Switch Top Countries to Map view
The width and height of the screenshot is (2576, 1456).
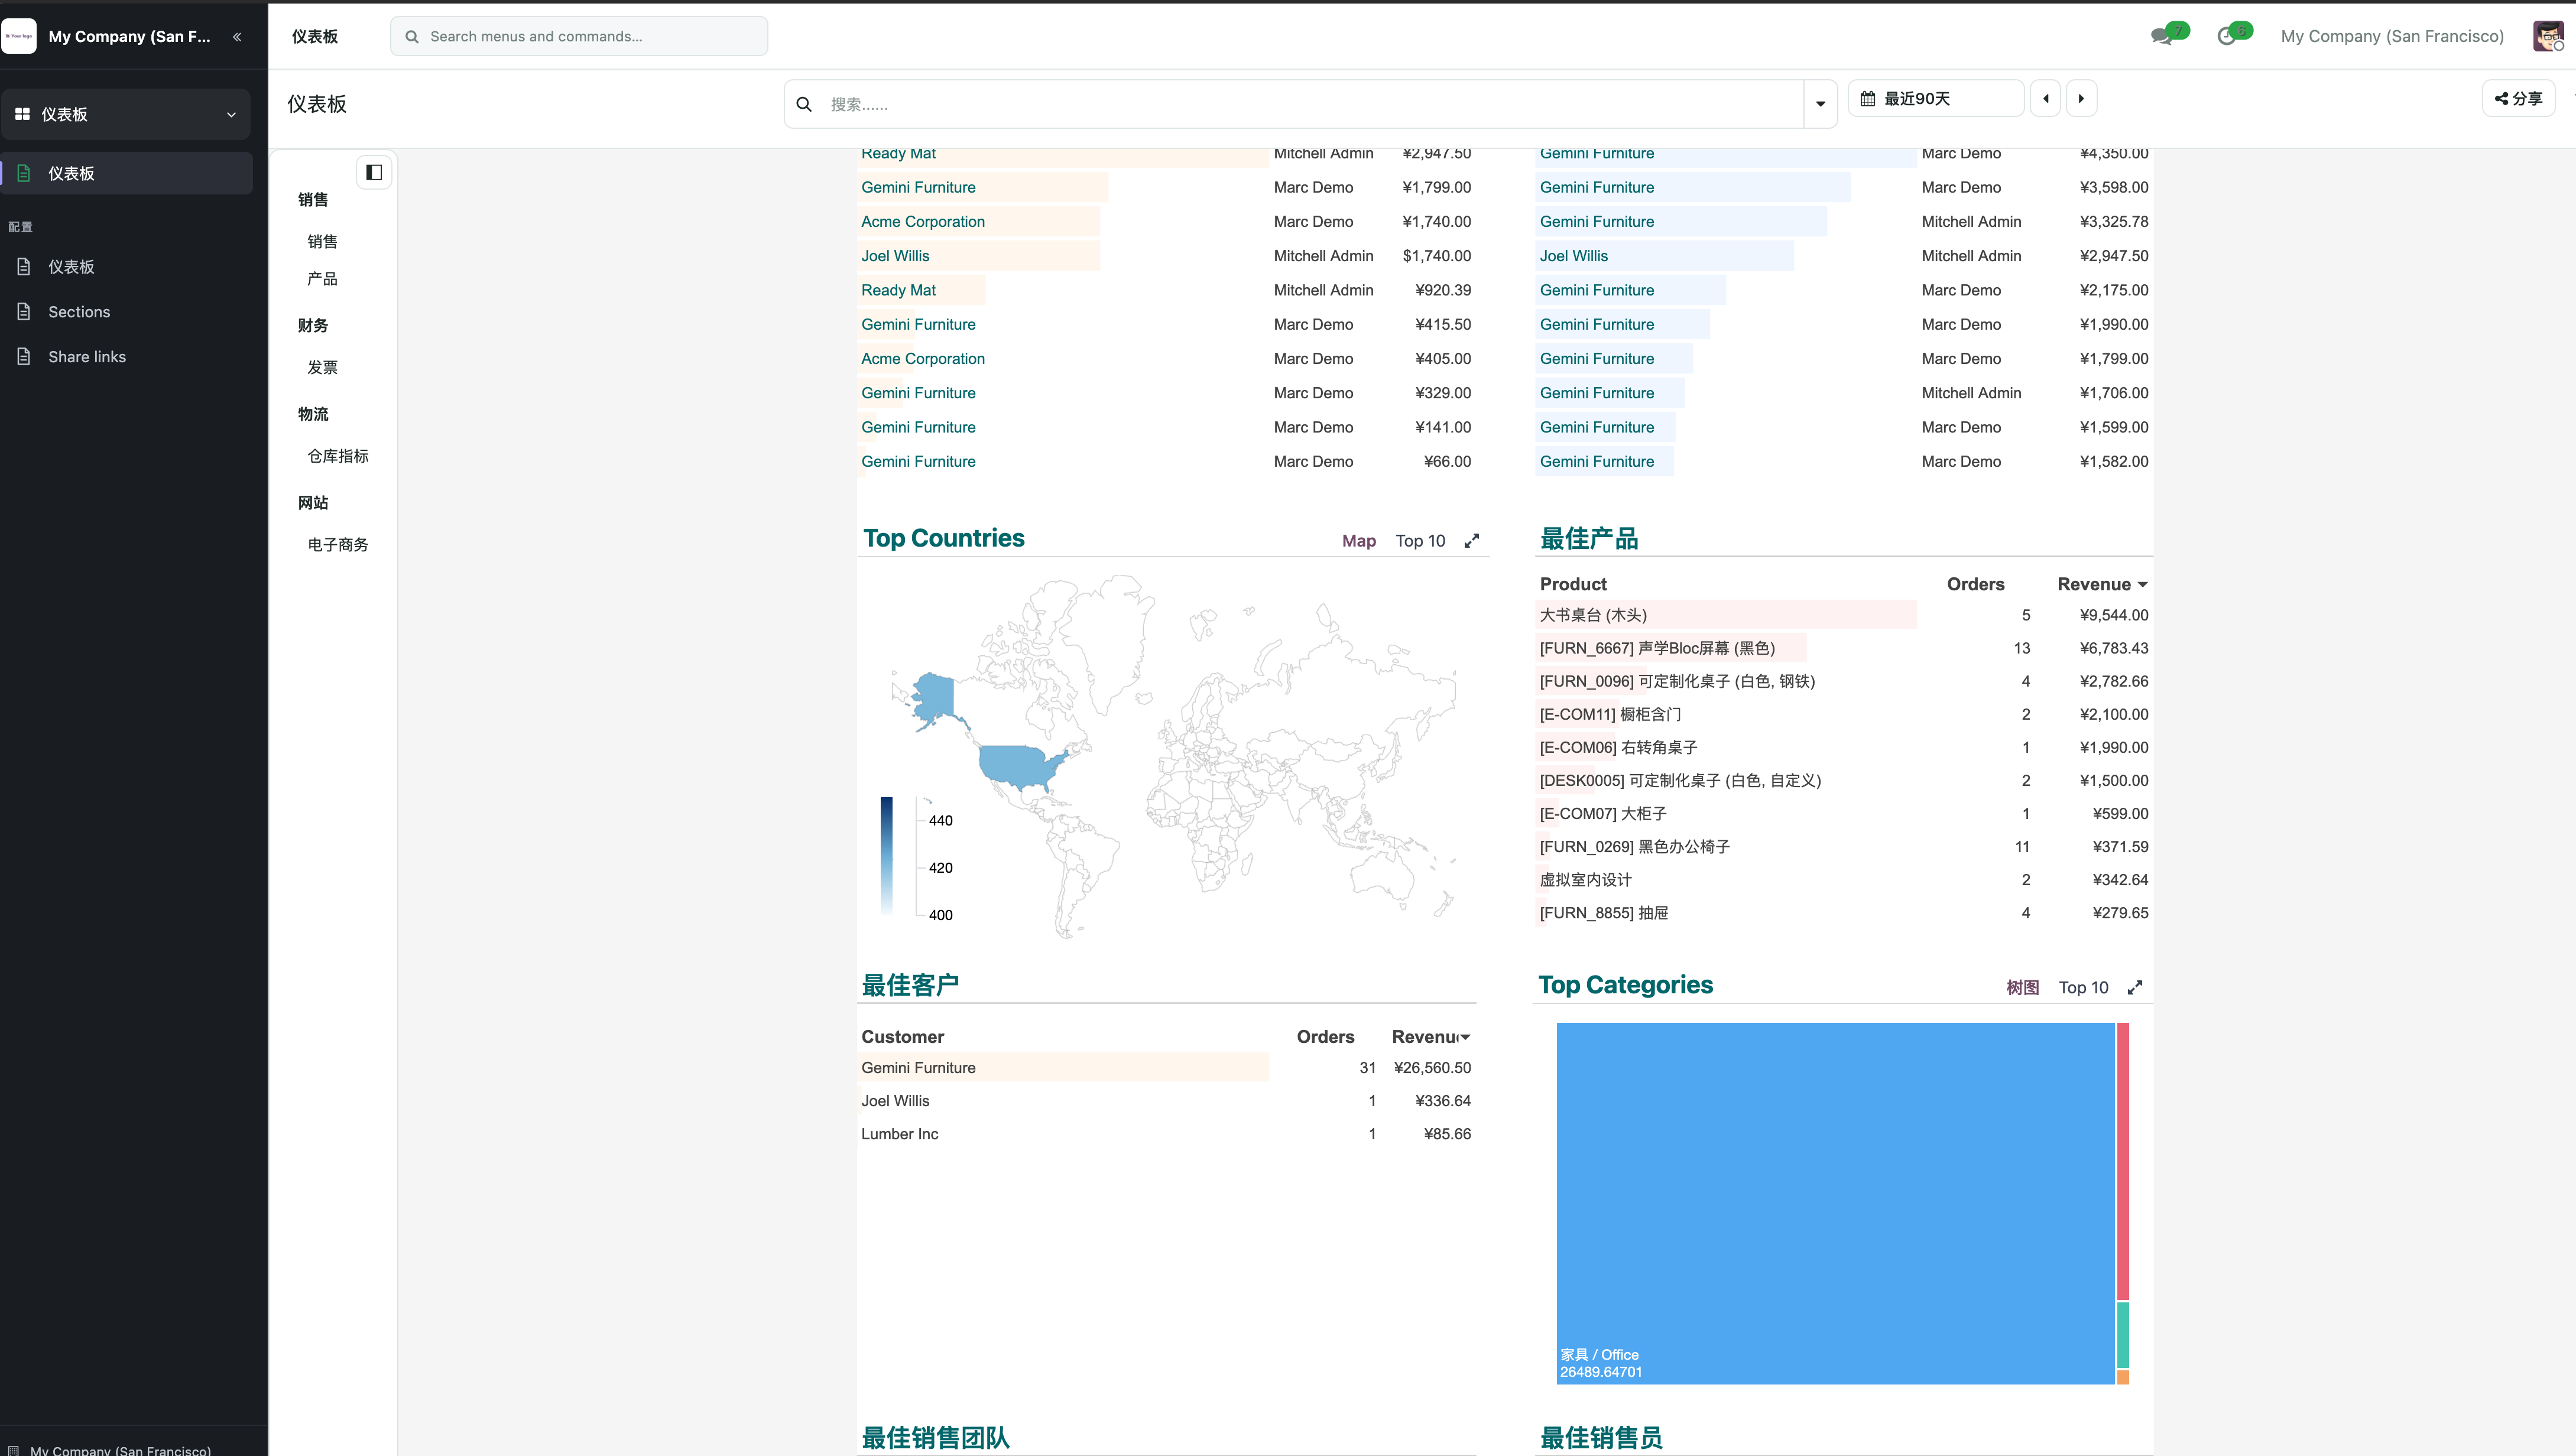[1359, 541]
